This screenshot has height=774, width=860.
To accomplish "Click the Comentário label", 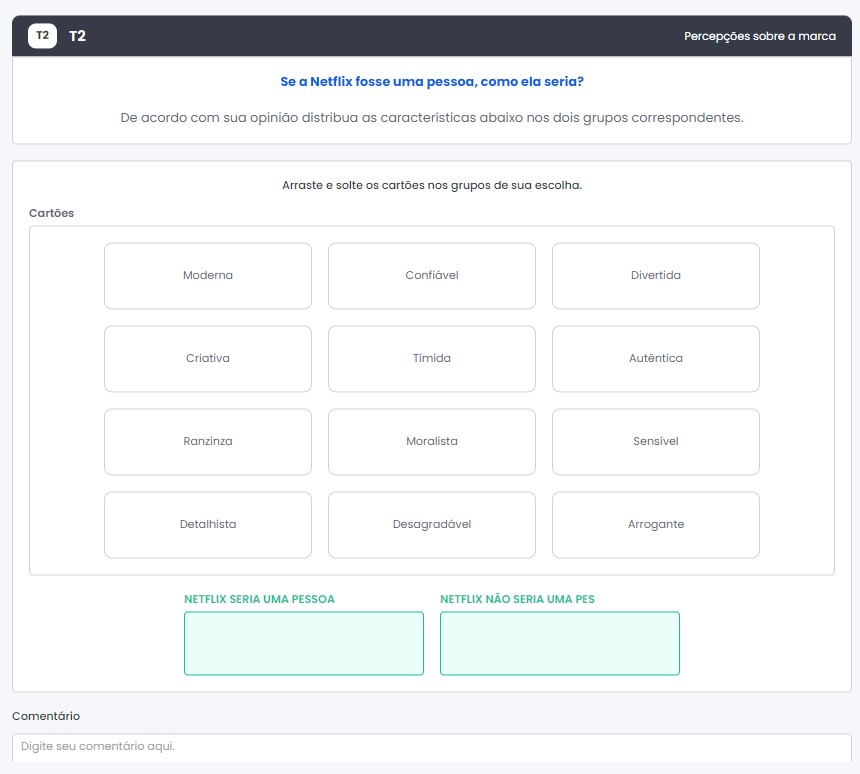I will coord(46,716).
